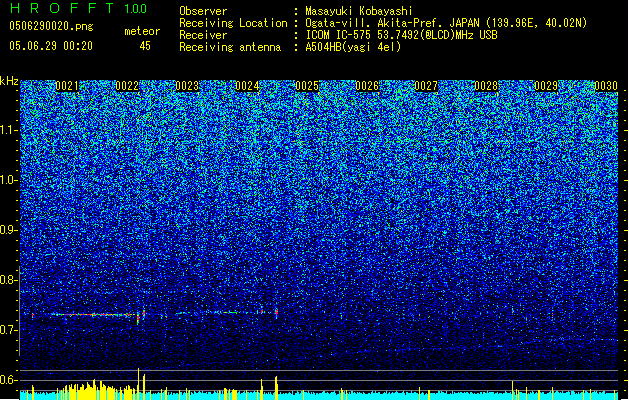Click the meteor count label
The width and height of the screenshot is (629, 400).
tap(142, 31)
